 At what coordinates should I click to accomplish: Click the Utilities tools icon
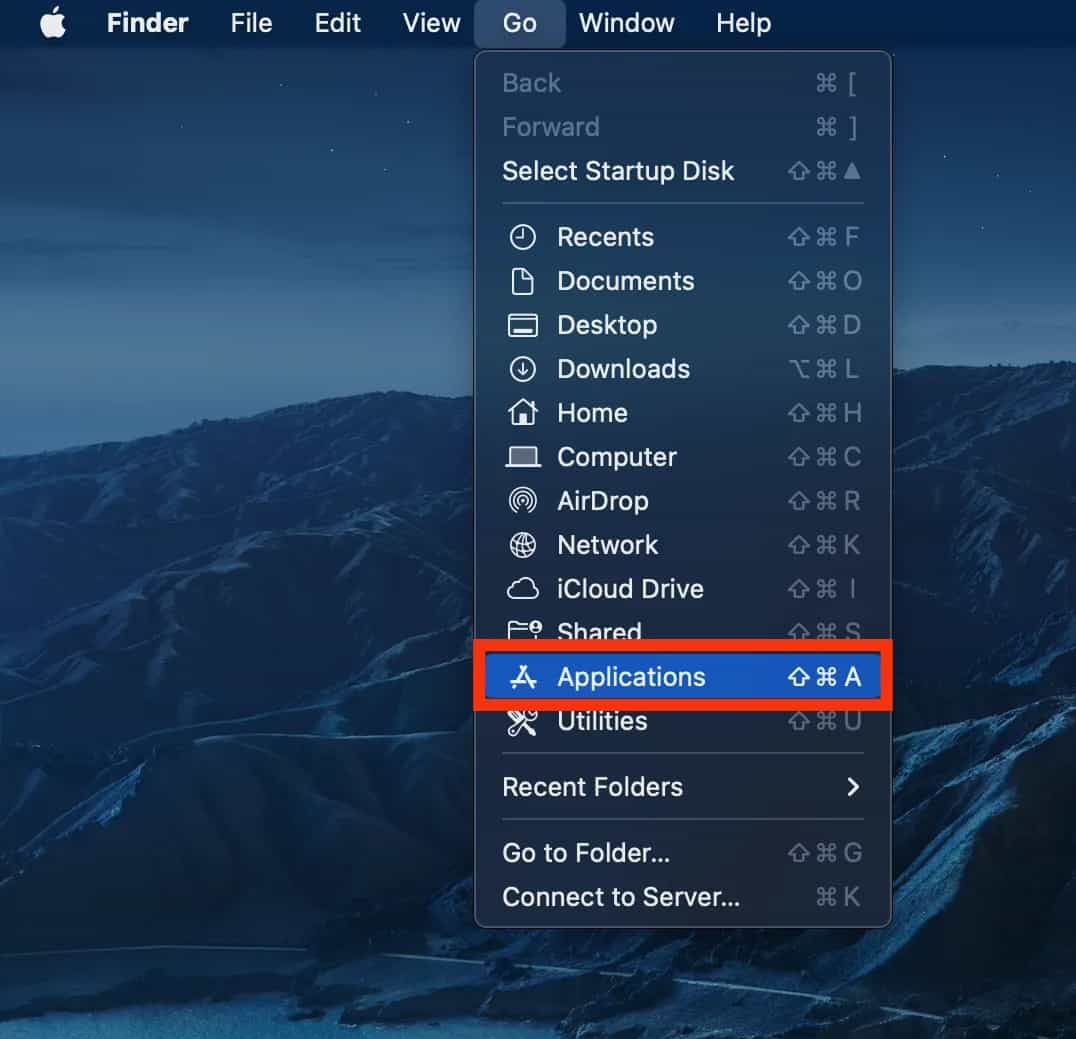tap(522, 721)
